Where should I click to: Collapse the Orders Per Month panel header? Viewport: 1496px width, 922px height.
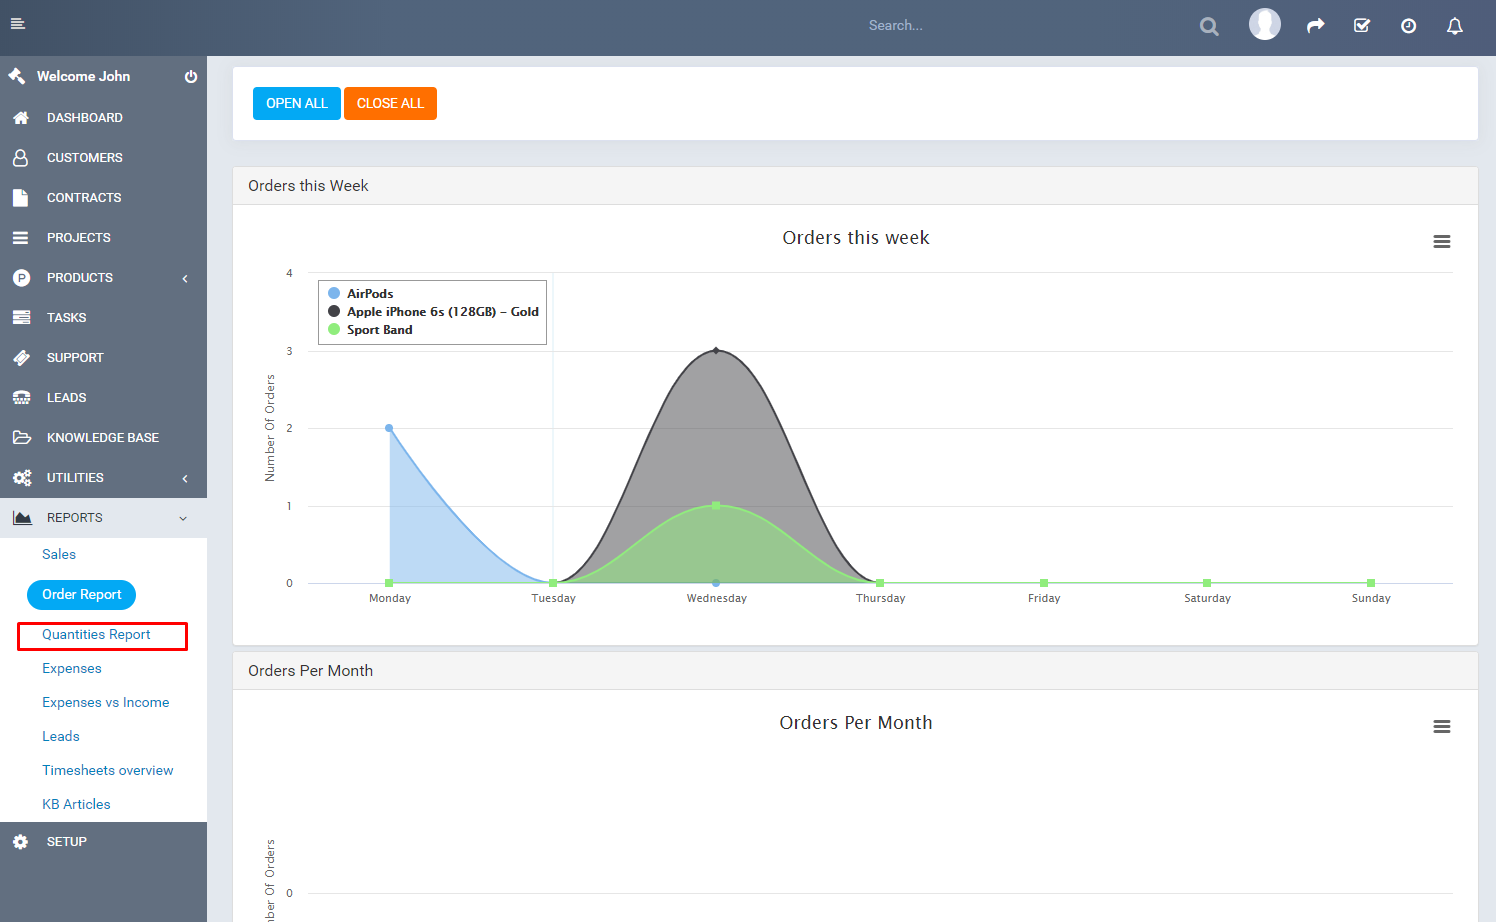pos(855,671)
